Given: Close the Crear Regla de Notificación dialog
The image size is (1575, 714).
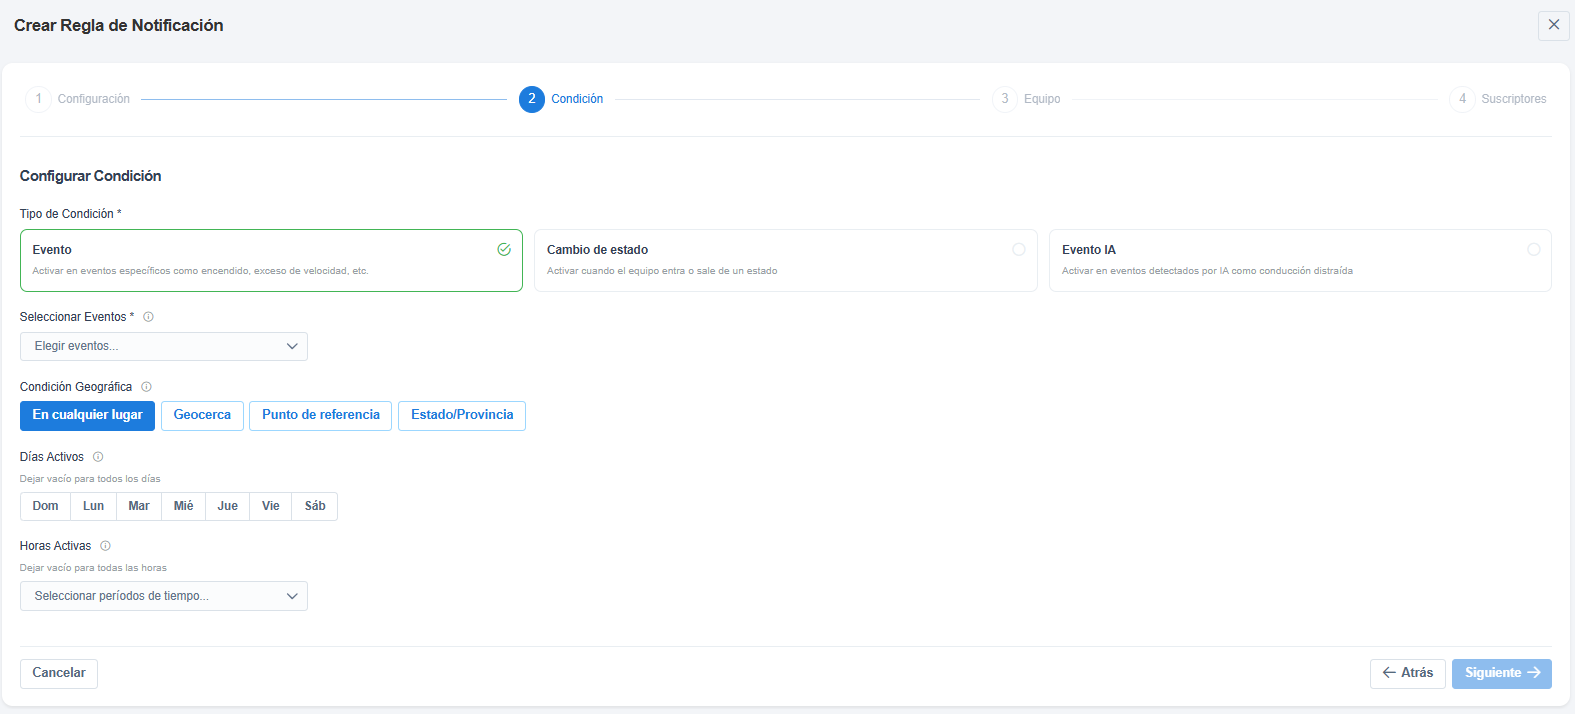Looking at the screenshot, I should 1553,25.
